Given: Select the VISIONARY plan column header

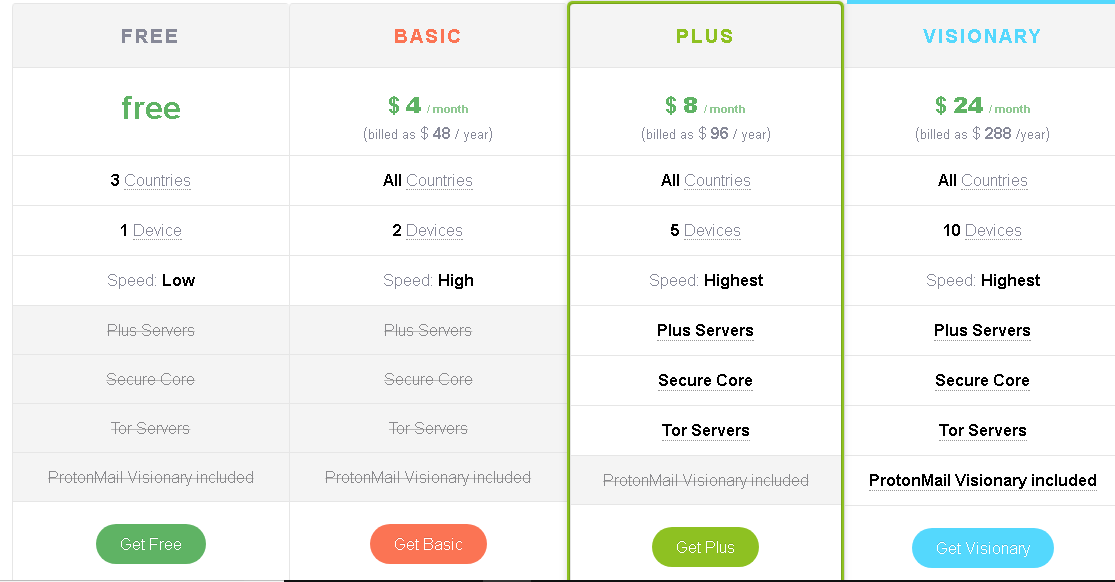Looking at the screenshot, I should coord(982,36).
